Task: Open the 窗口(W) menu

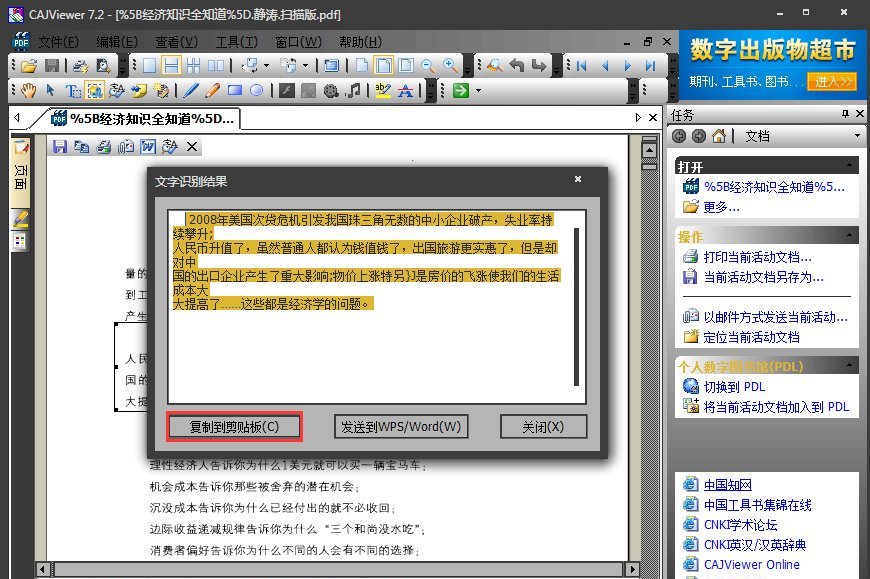Action: coord(298,42)
